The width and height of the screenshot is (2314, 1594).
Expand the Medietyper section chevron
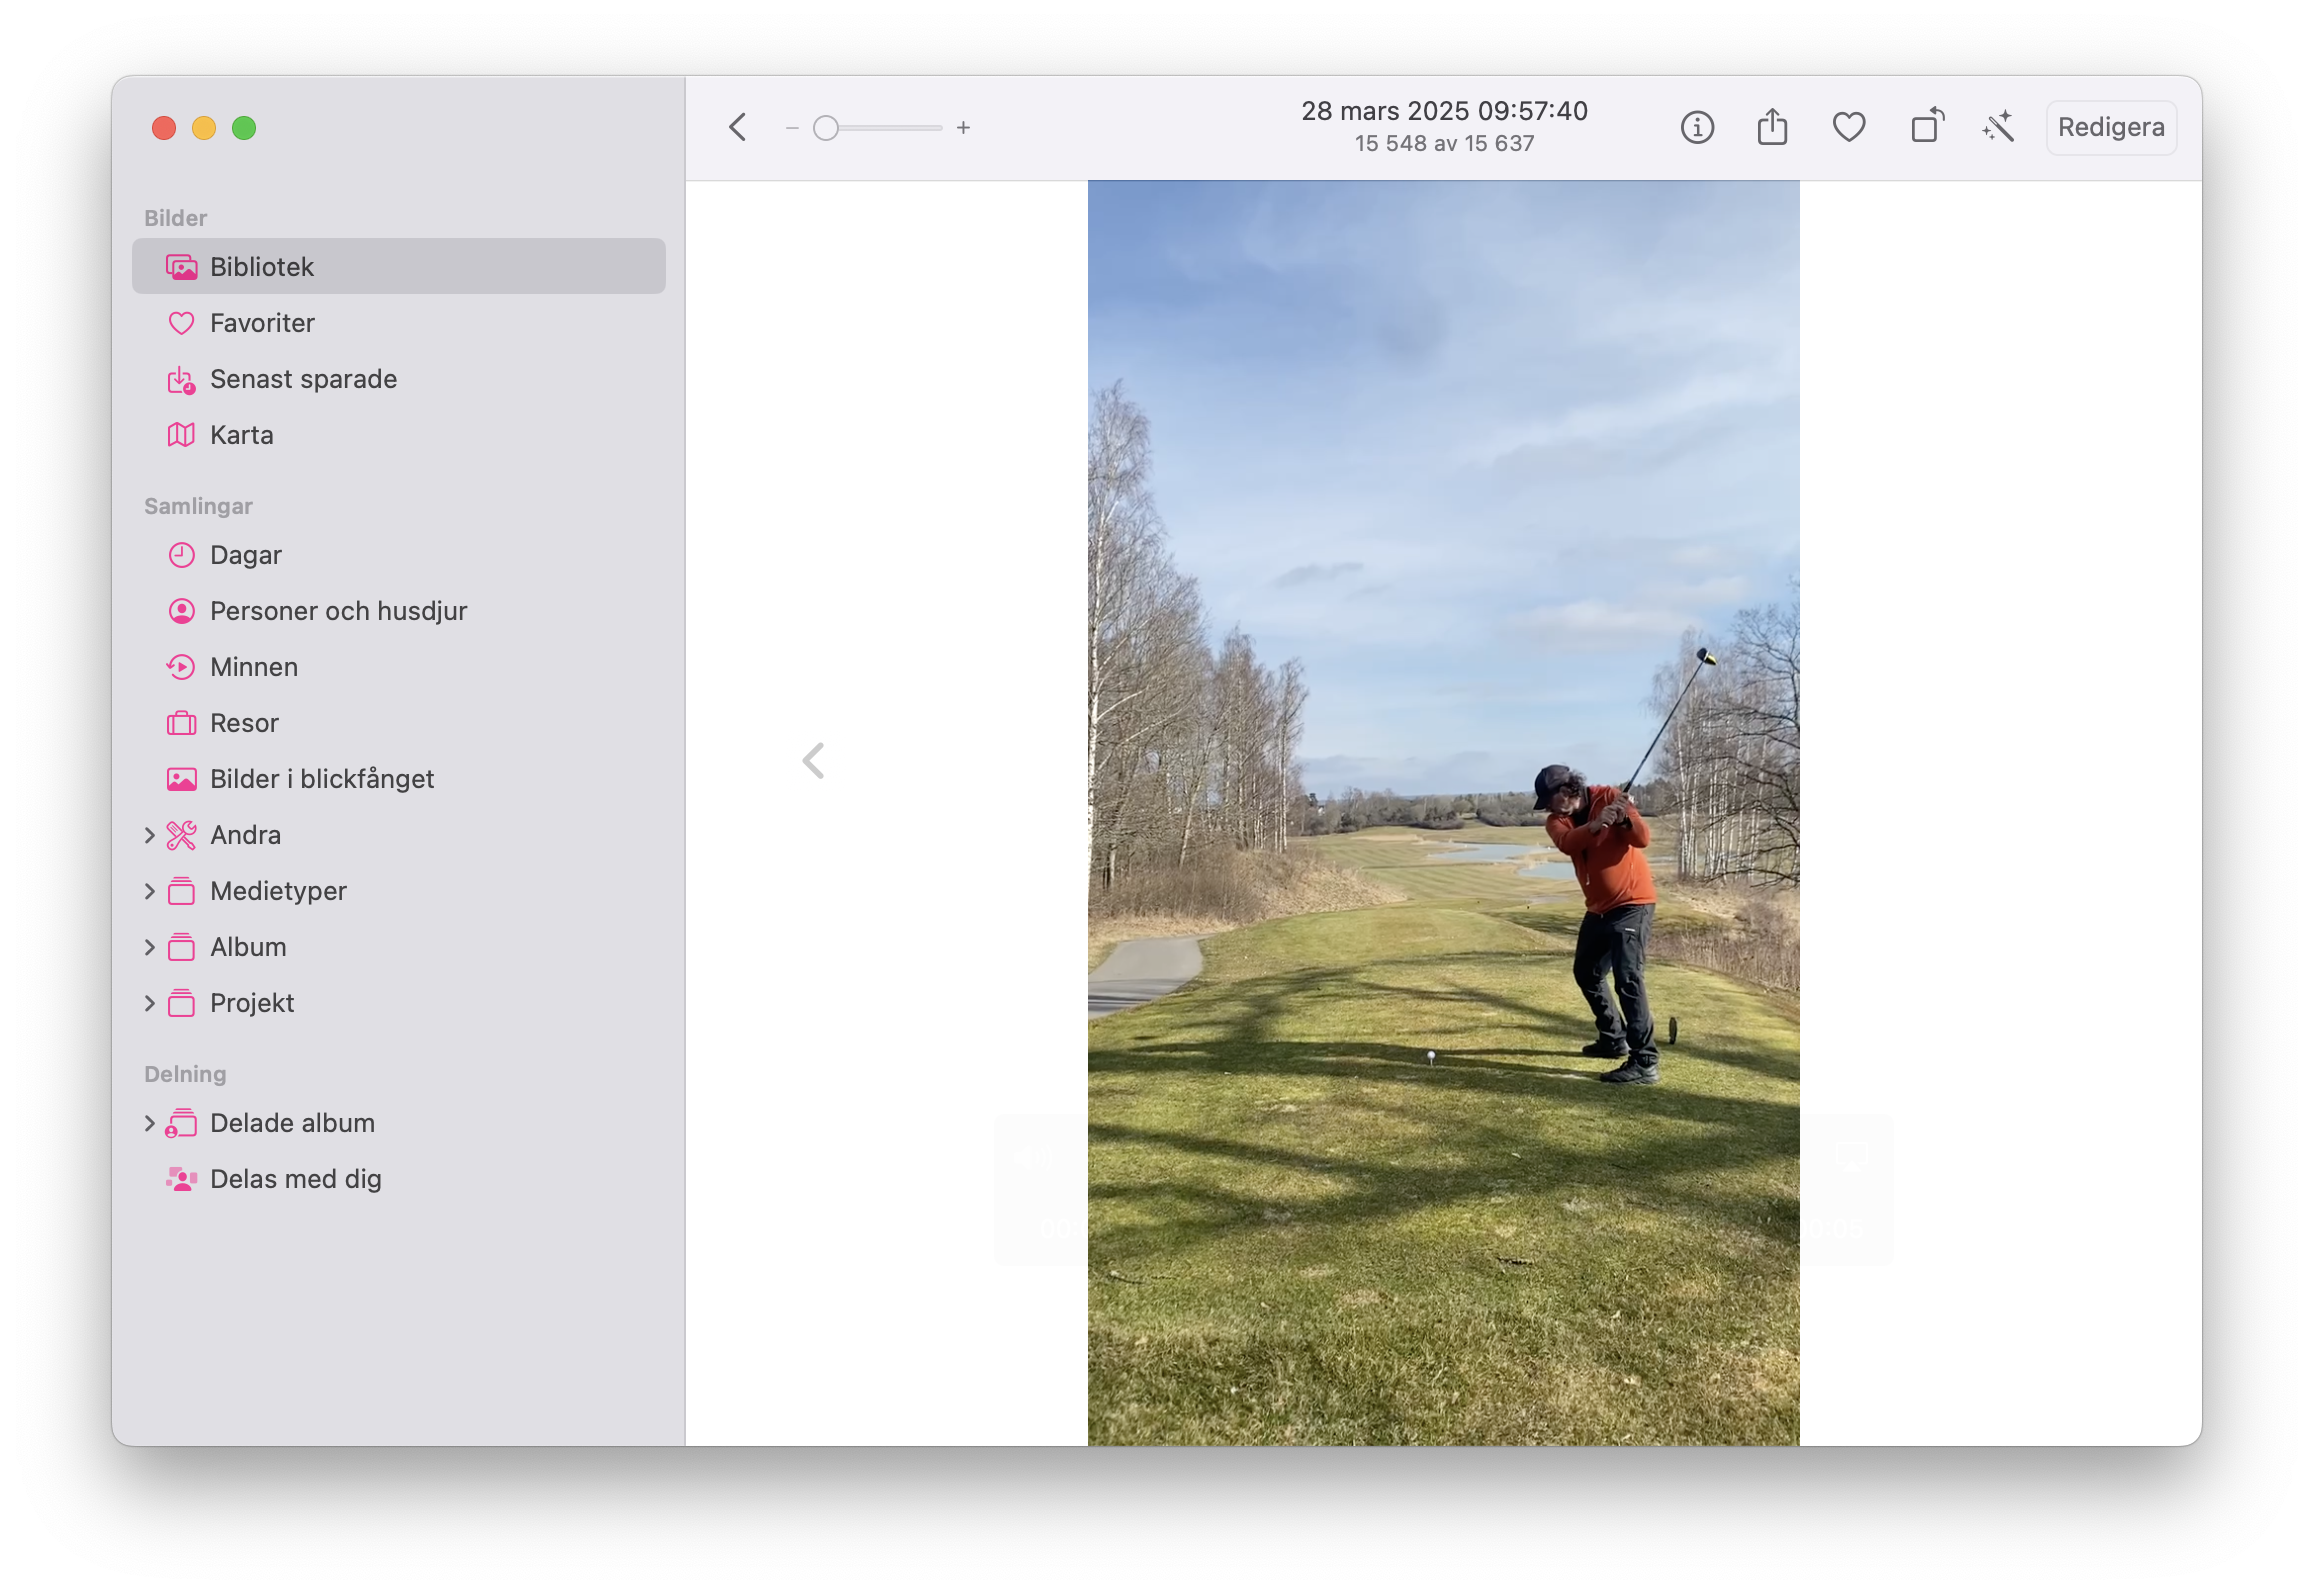[x=149, y=891]
